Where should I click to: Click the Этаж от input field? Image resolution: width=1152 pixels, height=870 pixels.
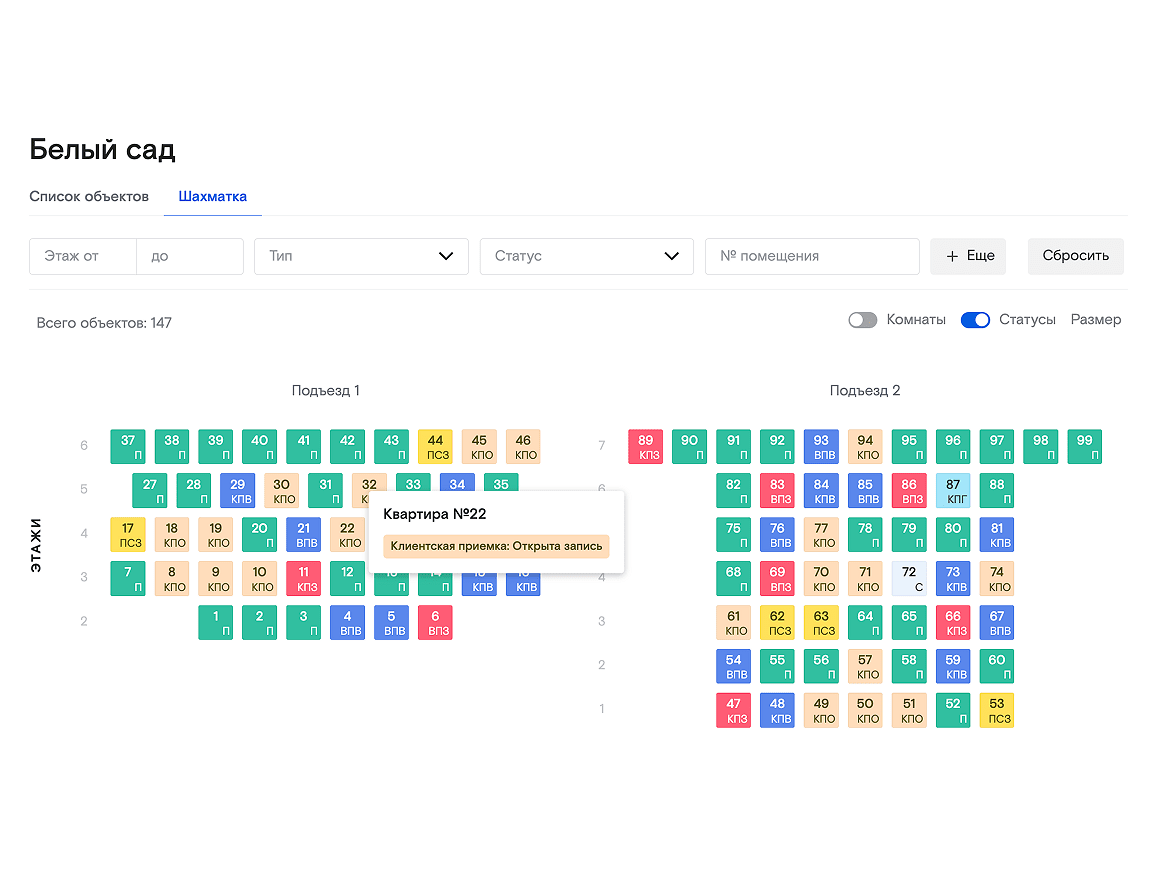[83, 256]
